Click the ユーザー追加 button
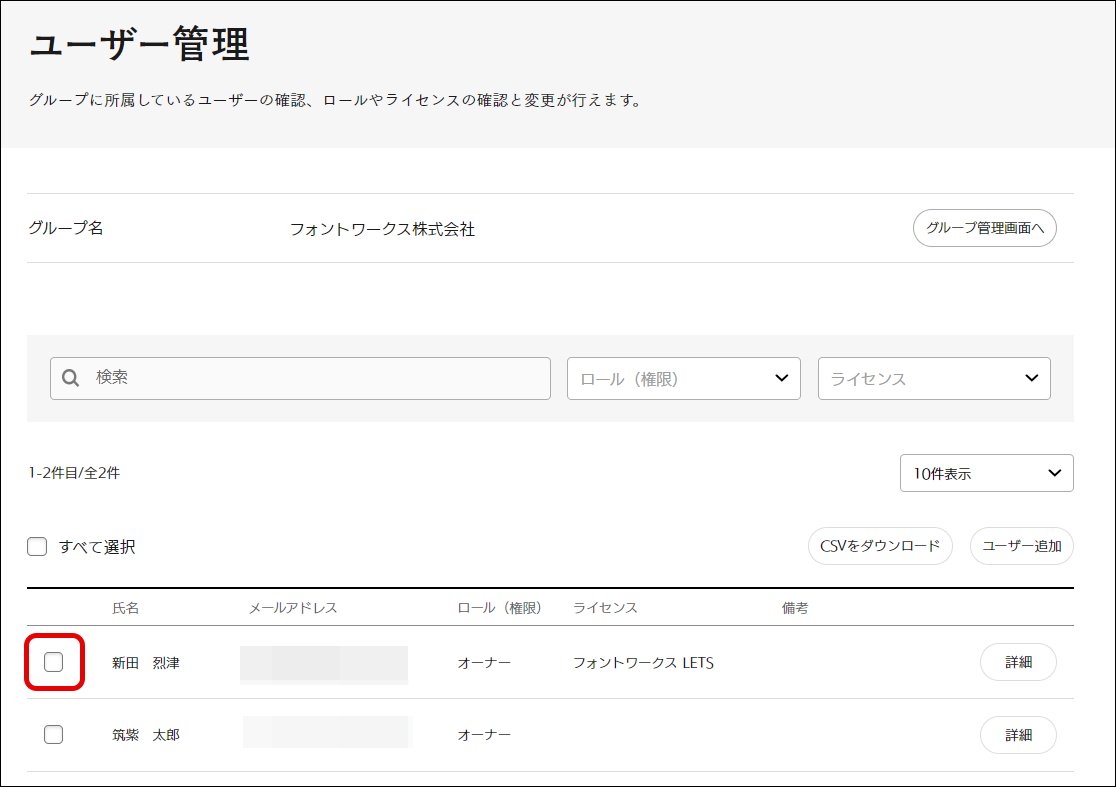This screenshot has width=1116, height=787. point(1021,546)
